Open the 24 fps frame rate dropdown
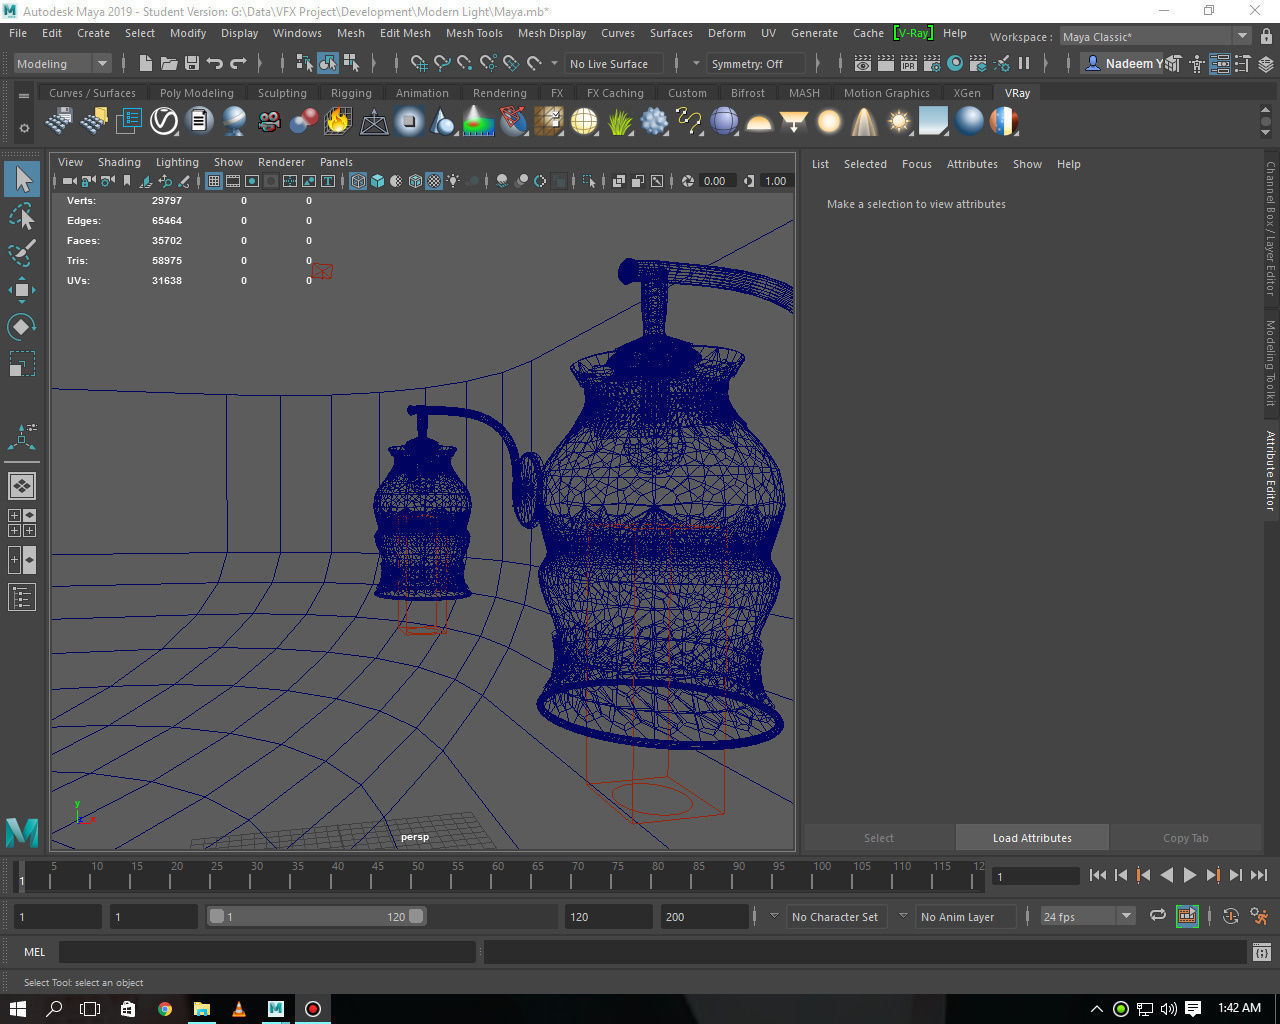The height and width of the screenshot is (1024, 1280). point(1087,916)
